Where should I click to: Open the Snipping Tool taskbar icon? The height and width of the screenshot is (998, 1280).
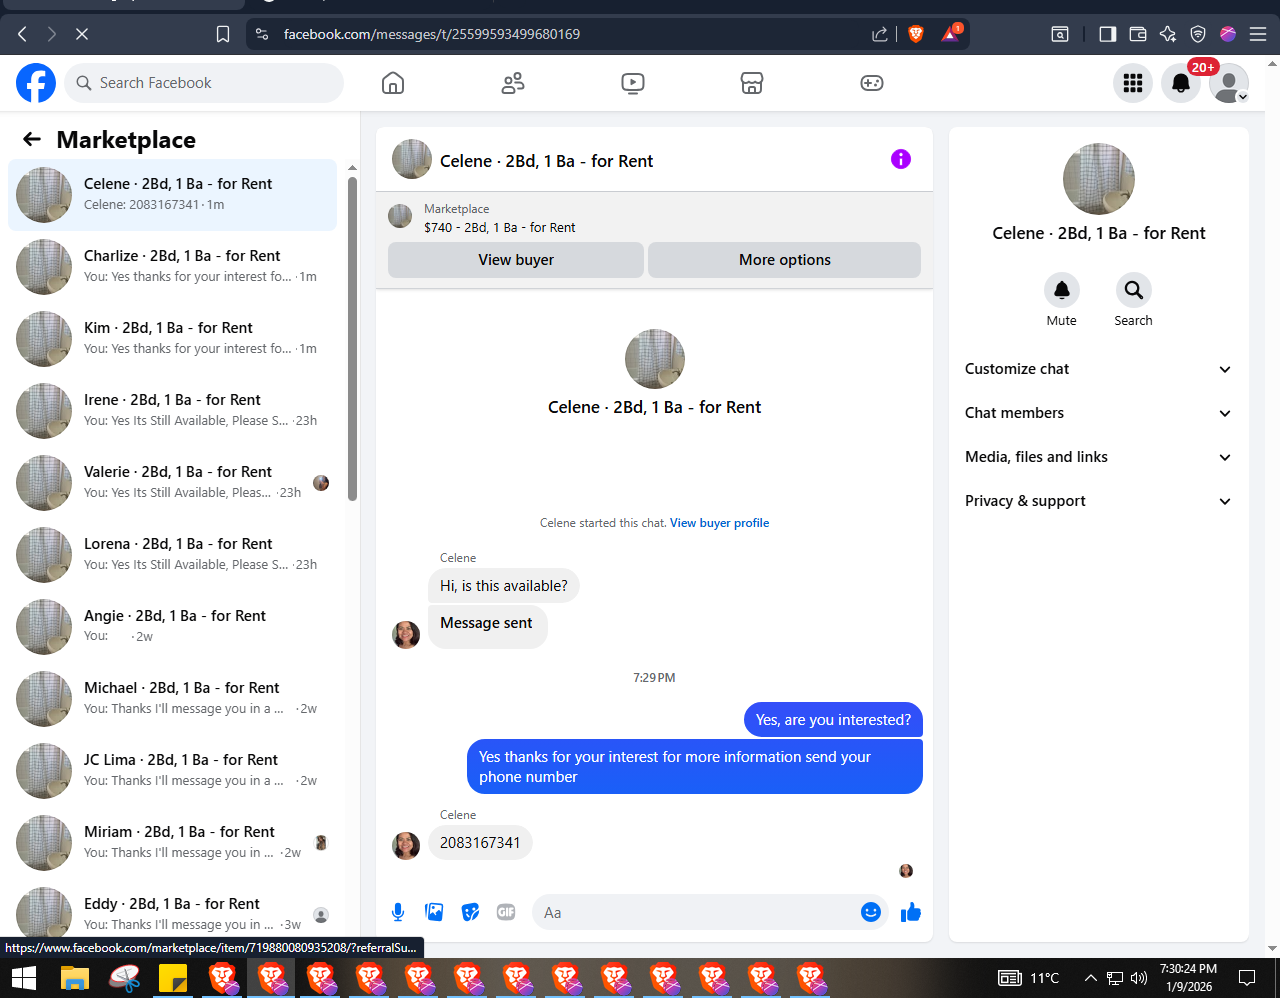tap(125, 978)
